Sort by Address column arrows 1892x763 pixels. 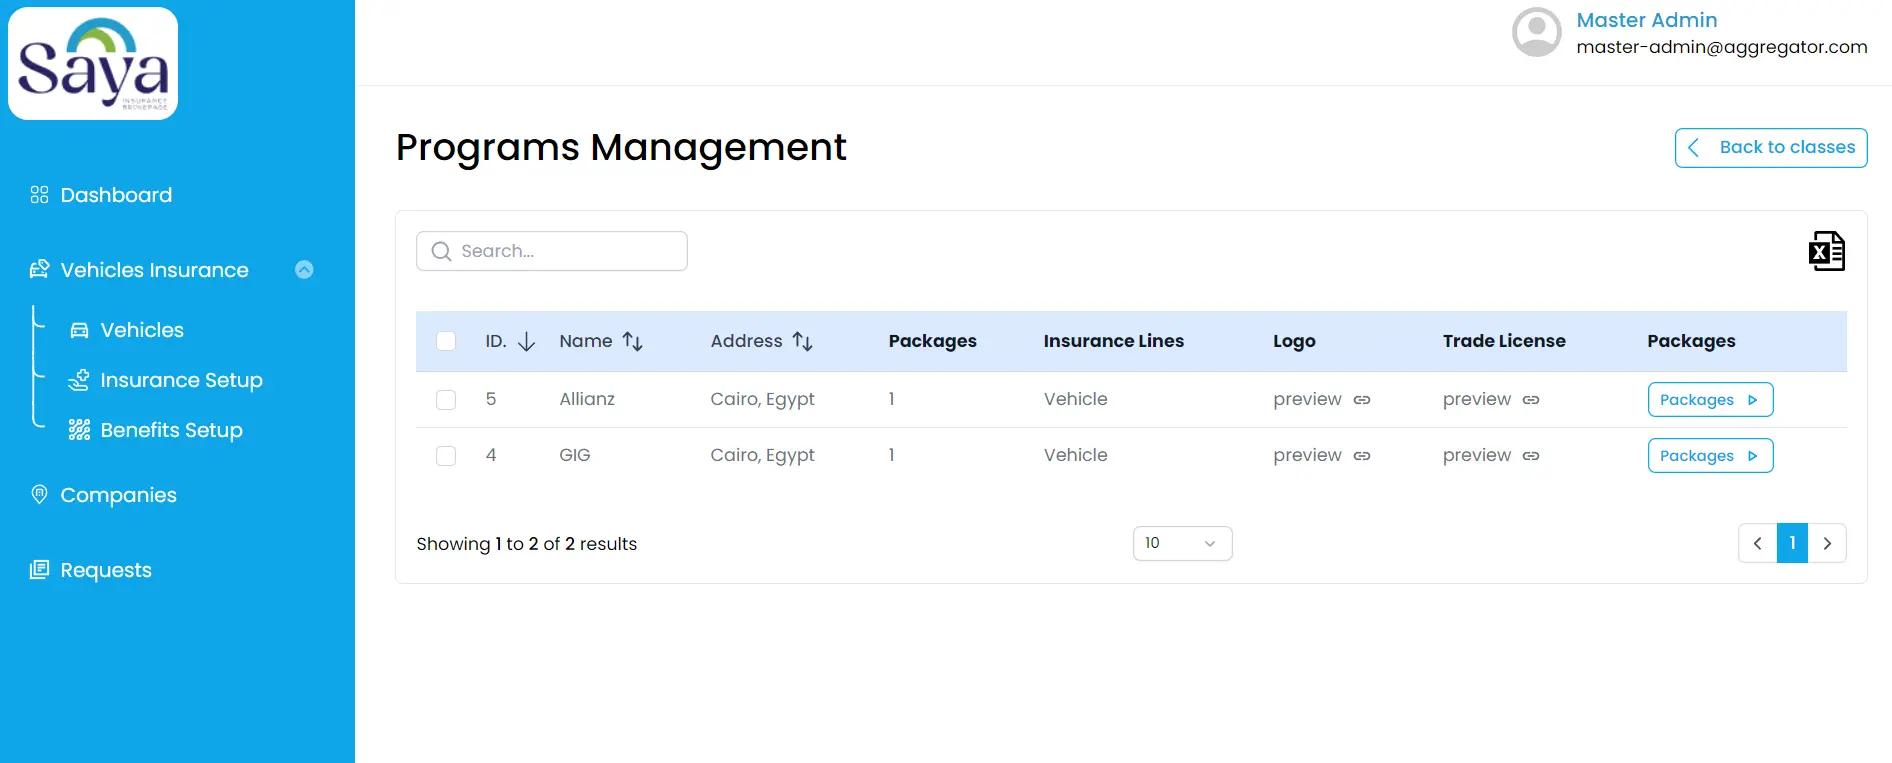pos(802,342)
